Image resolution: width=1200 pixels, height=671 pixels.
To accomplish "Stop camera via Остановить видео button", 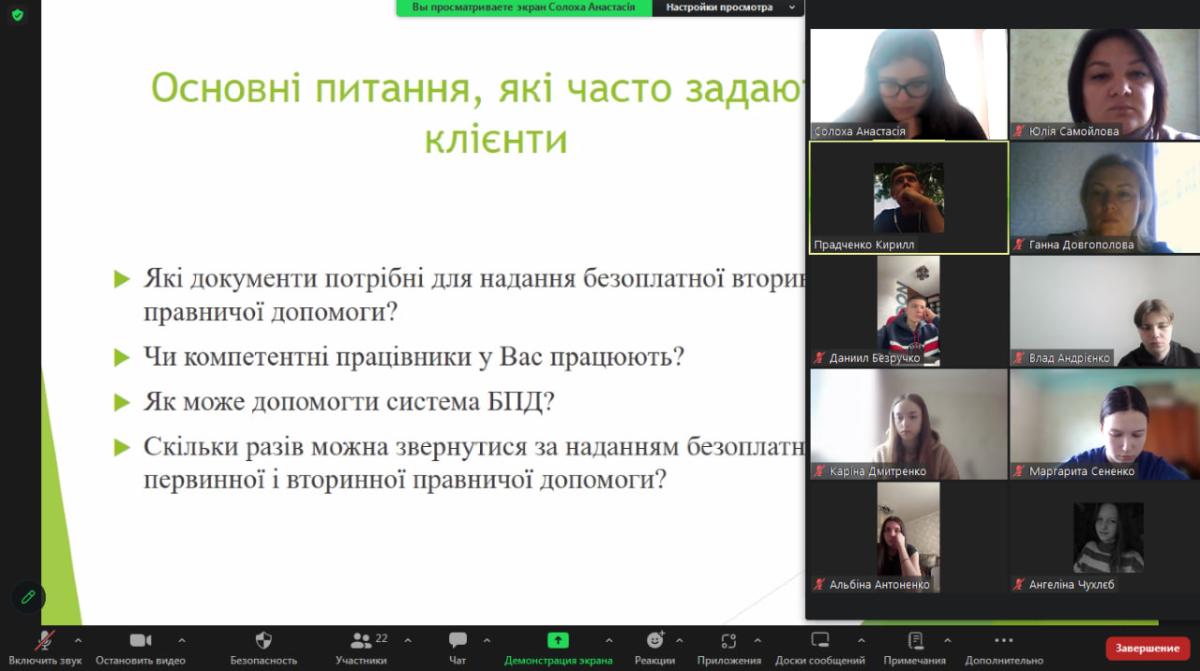I will click(140, 647).
